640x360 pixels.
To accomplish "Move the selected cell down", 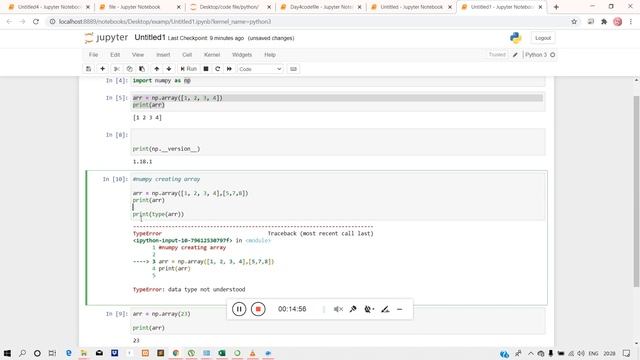I will pos(169,69).
